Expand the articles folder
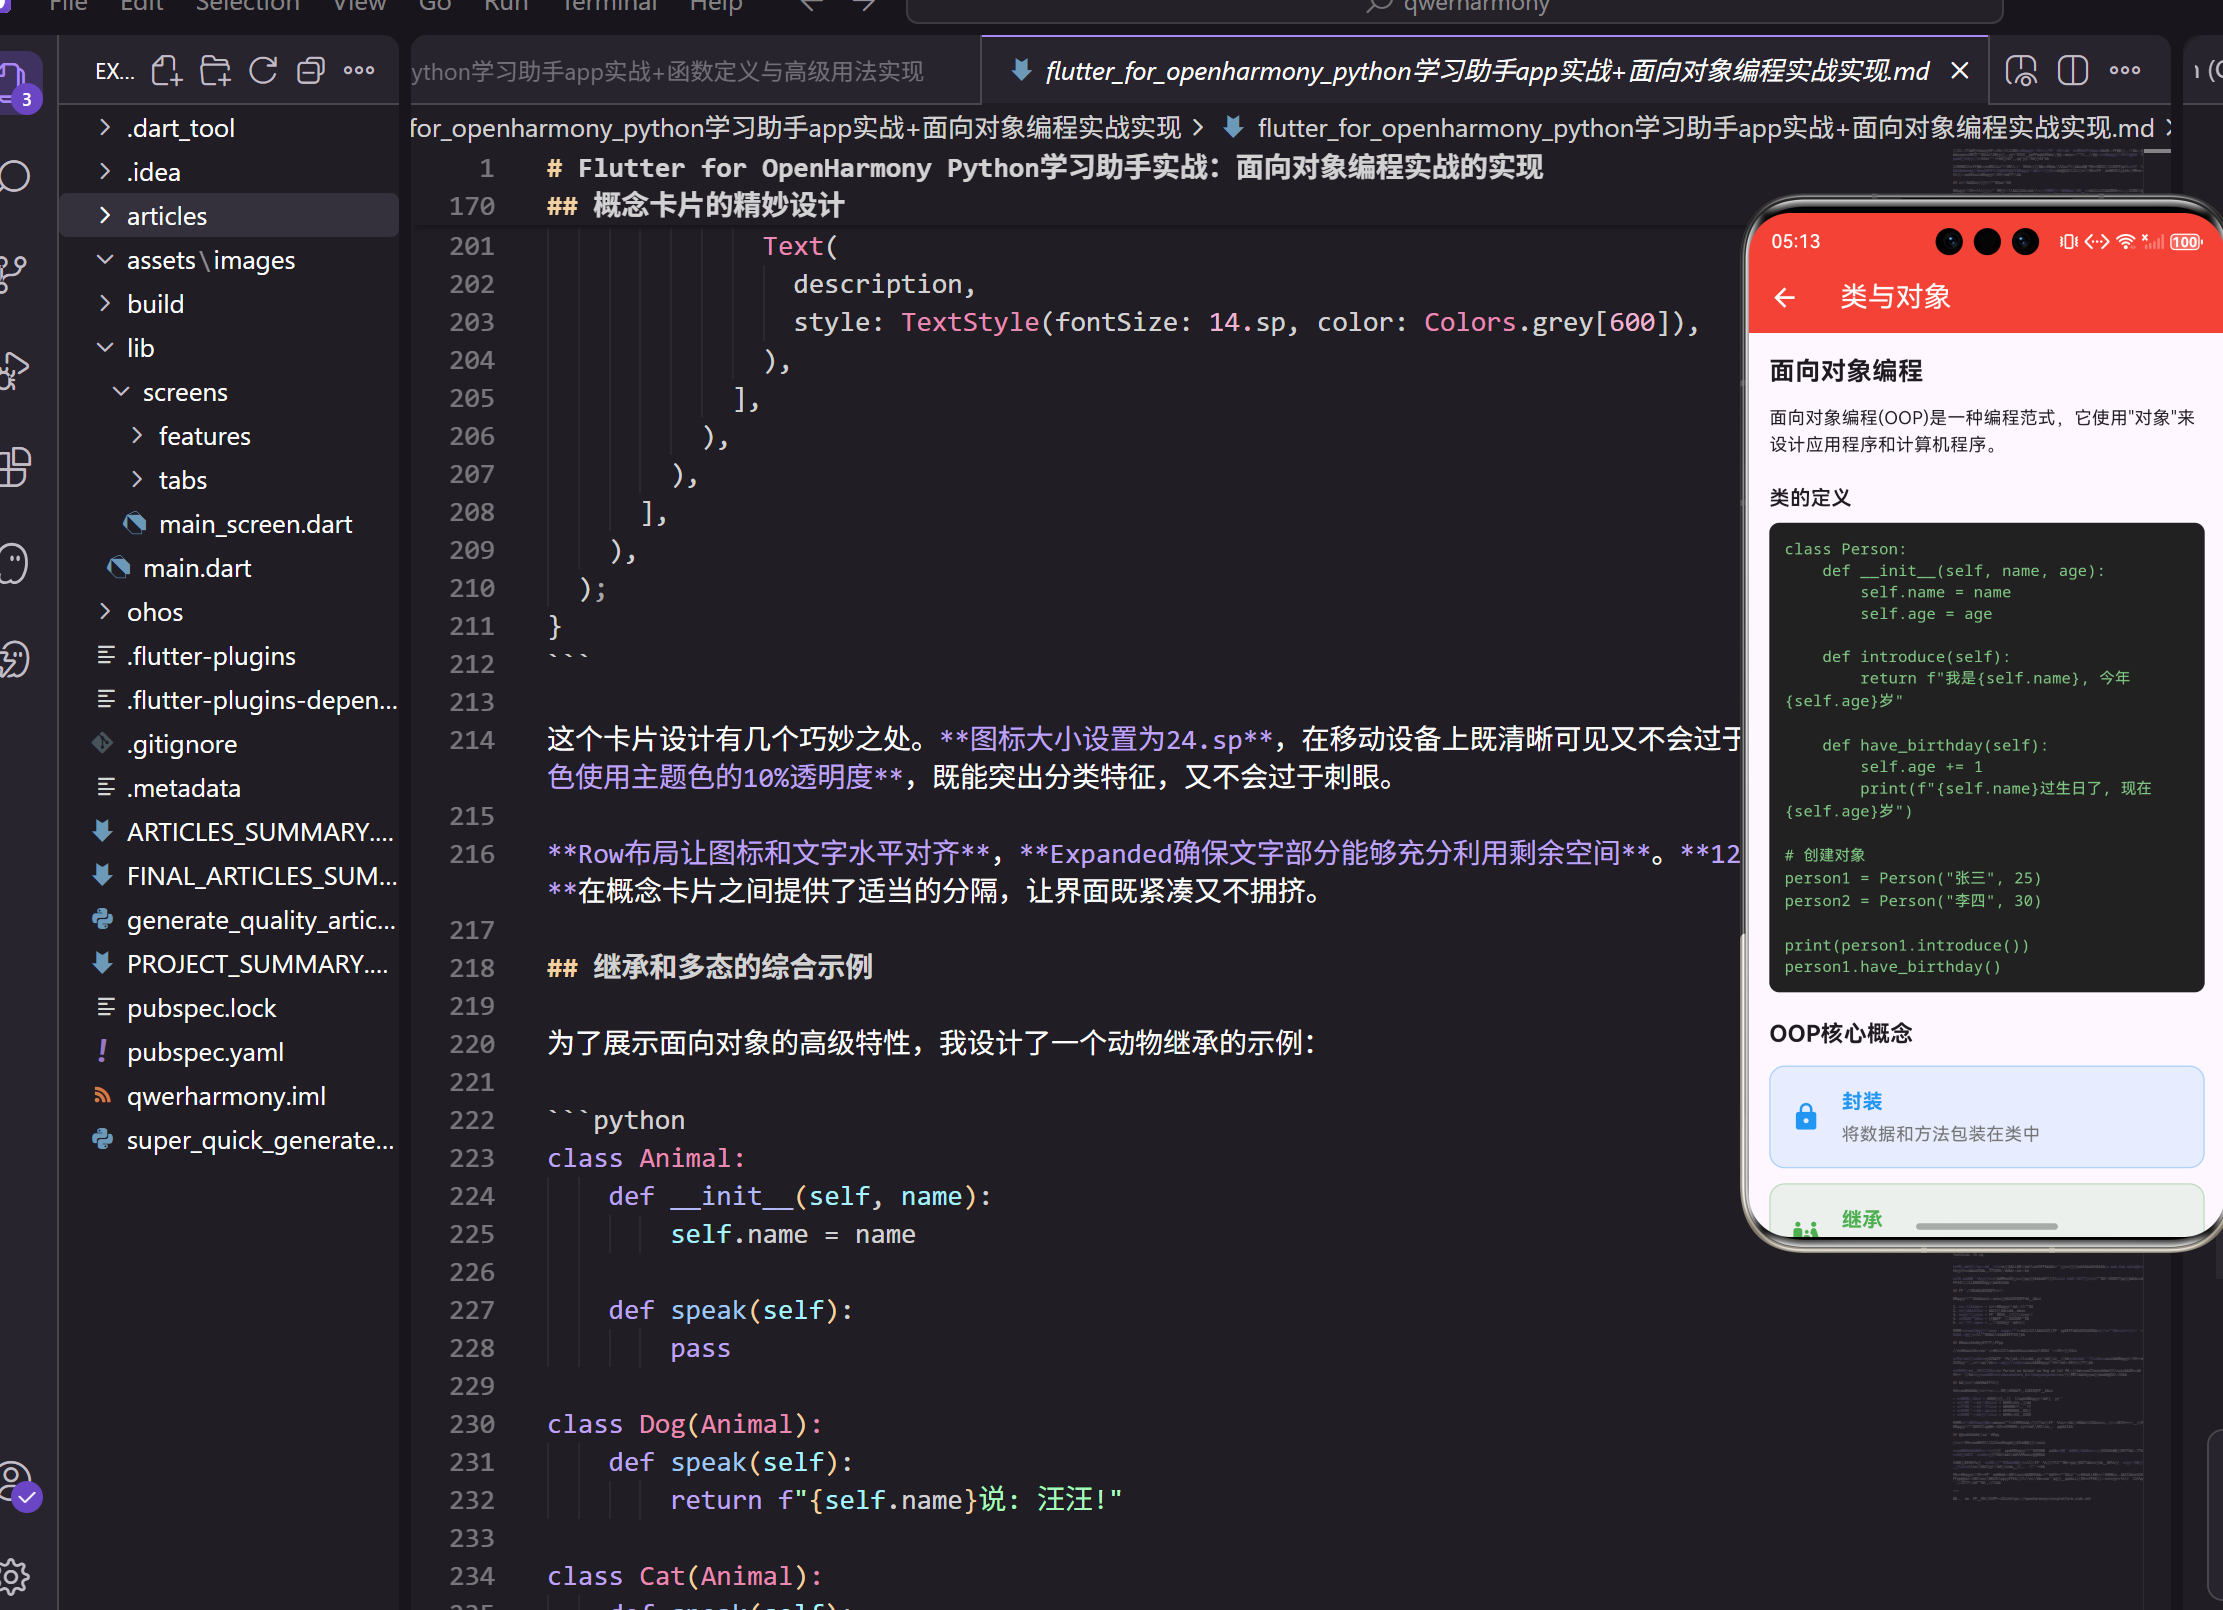The width and height of the screenshot is (2223, 1610). pos(166,216)
